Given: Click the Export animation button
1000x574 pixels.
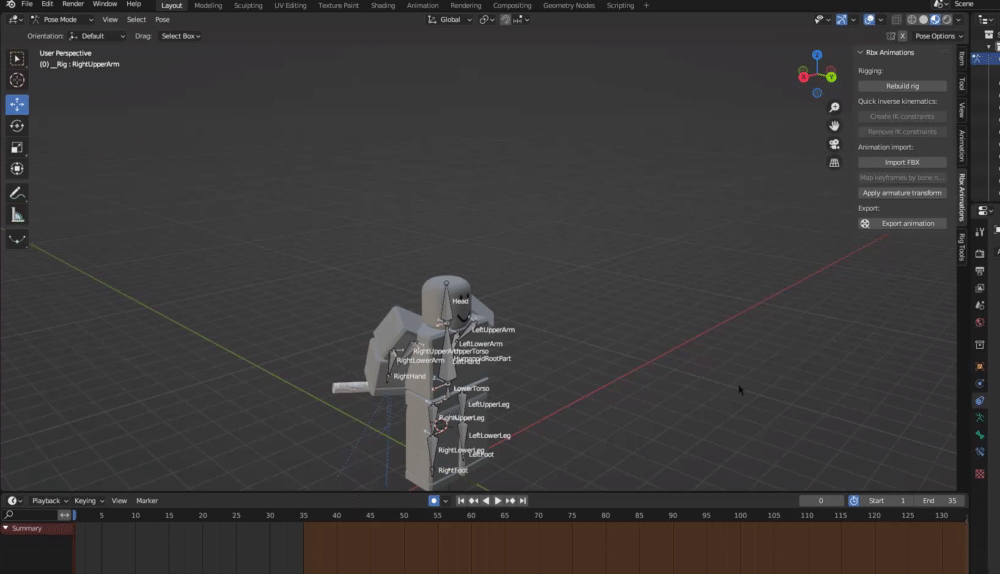Looking at the screenshot, I should [x=902, y=224].
